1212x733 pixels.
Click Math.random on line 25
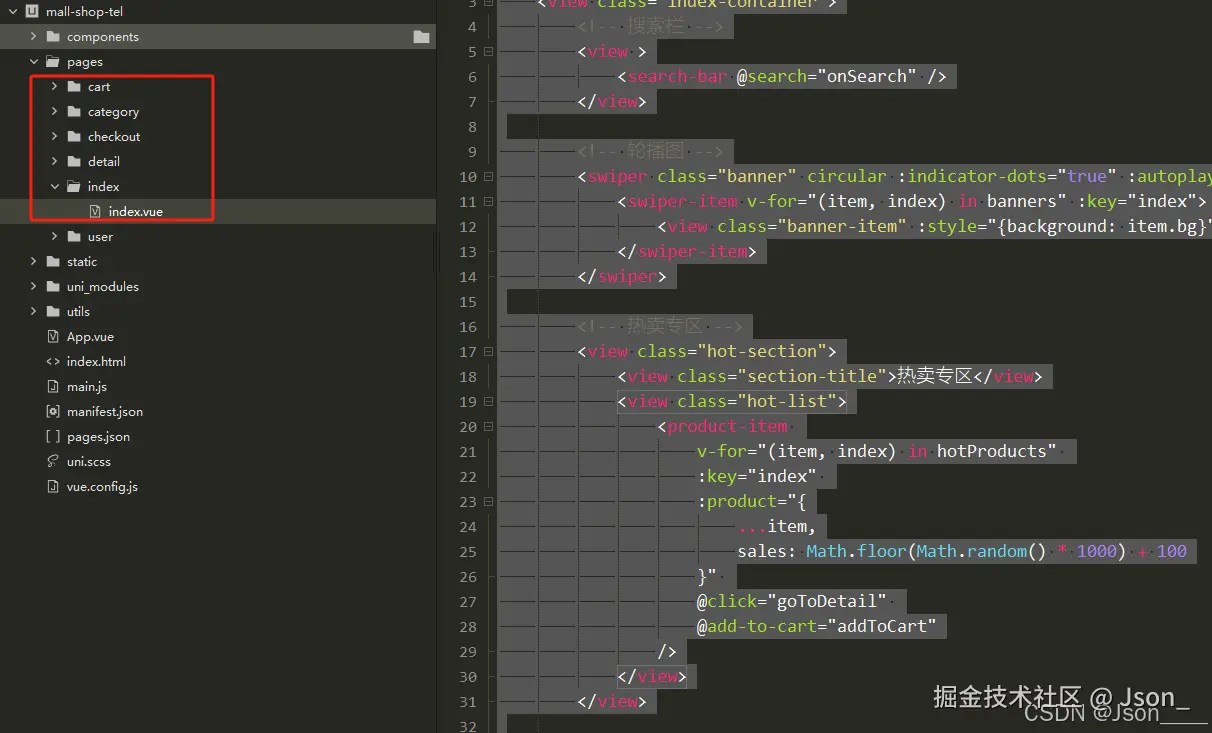tap(972, 551)
